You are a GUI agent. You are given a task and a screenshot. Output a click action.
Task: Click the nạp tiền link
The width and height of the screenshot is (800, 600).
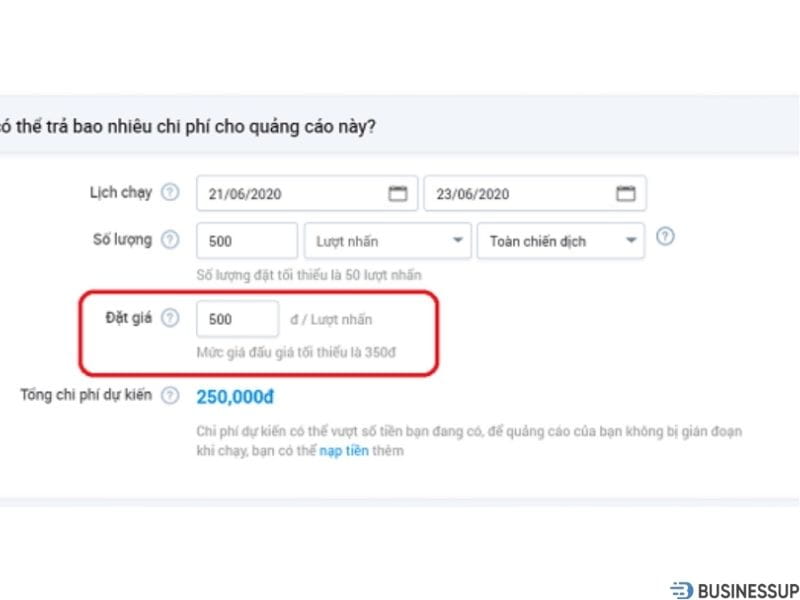tap(344, 451)
